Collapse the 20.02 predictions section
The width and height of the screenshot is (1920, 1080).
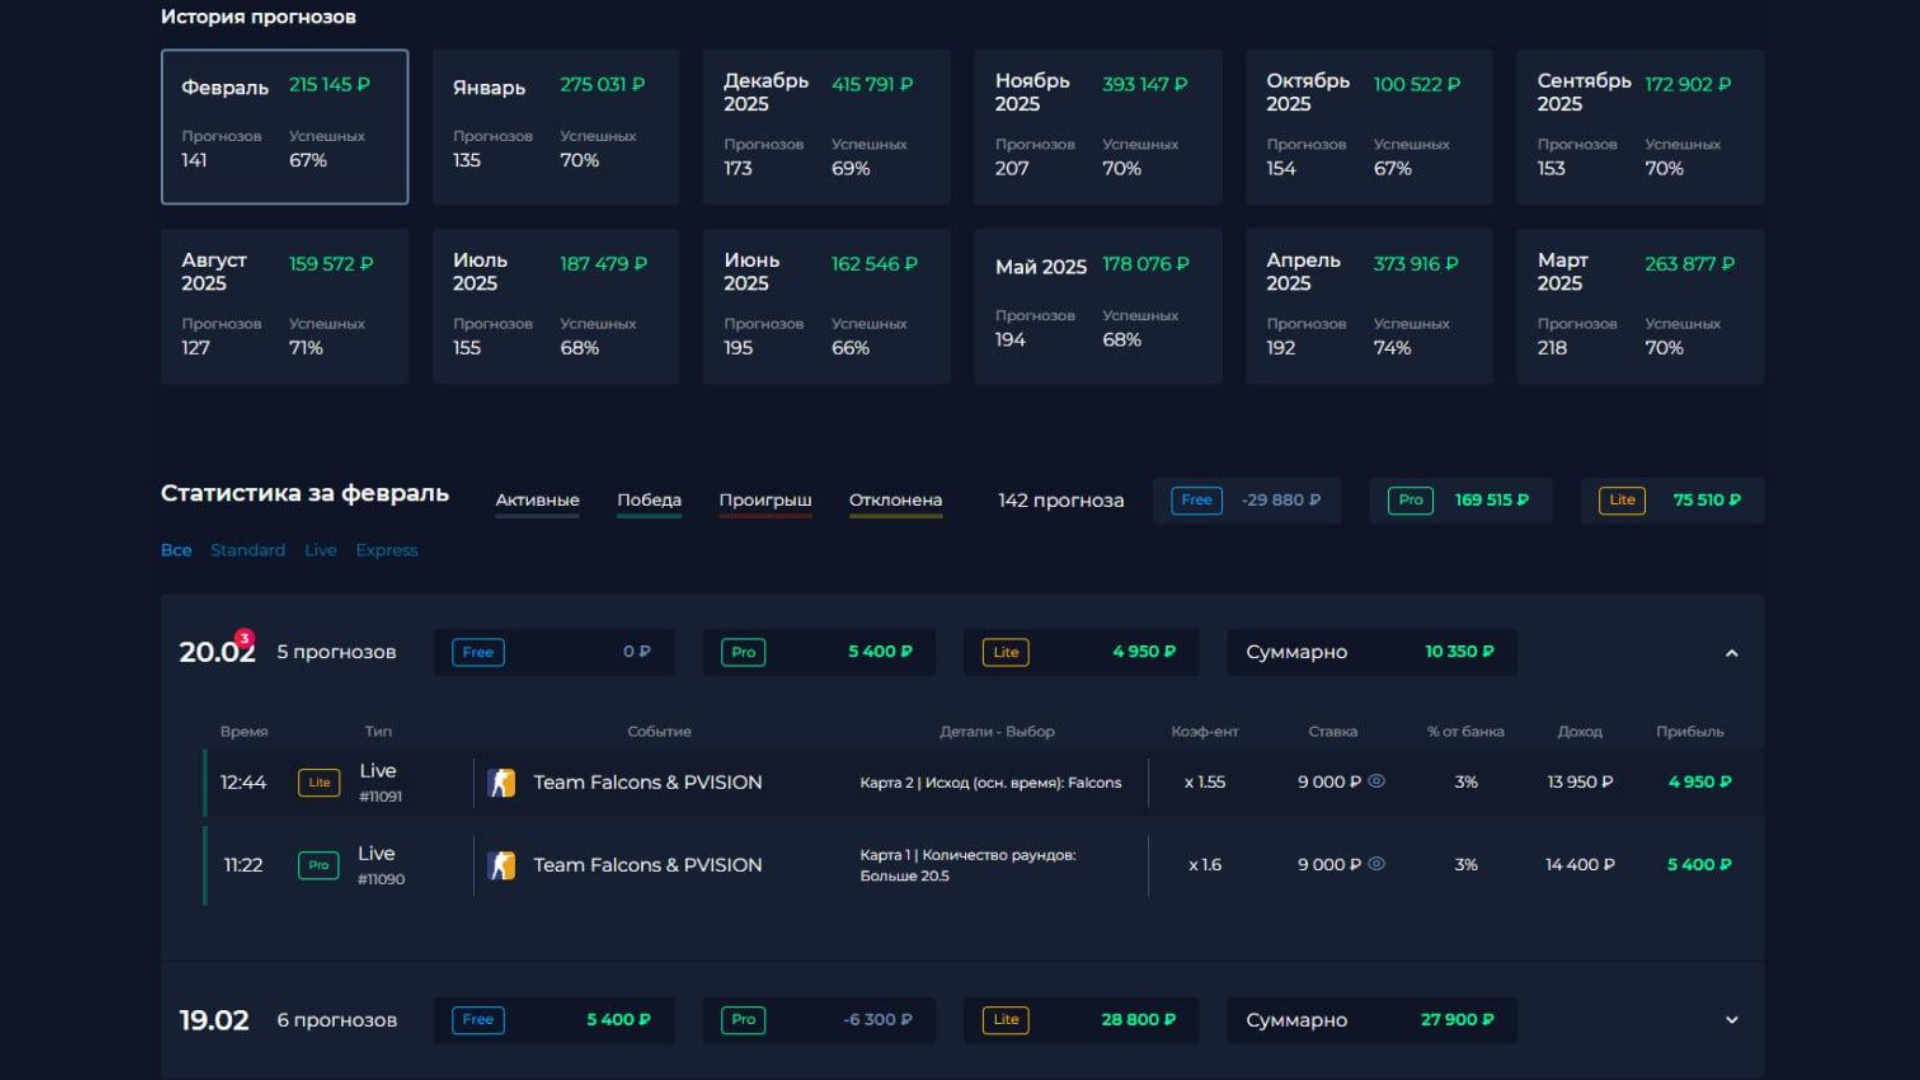tap(1731, 653)
